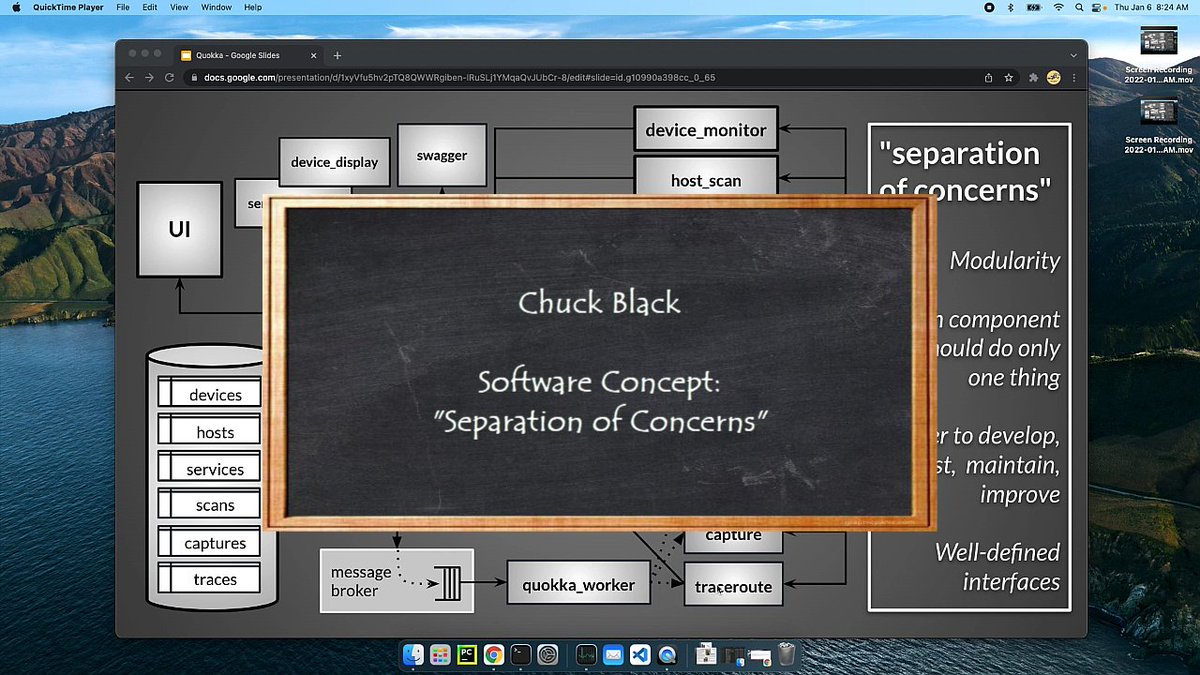Click the battery status icon

point(1035,7)
